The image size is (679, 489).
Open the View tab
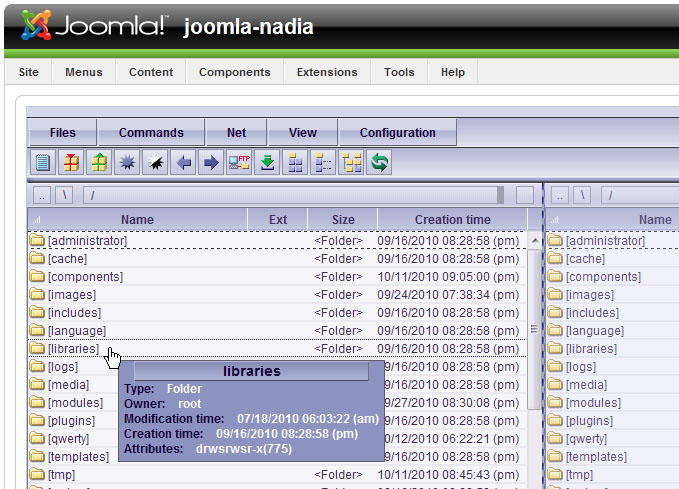[x=303, y=133]
